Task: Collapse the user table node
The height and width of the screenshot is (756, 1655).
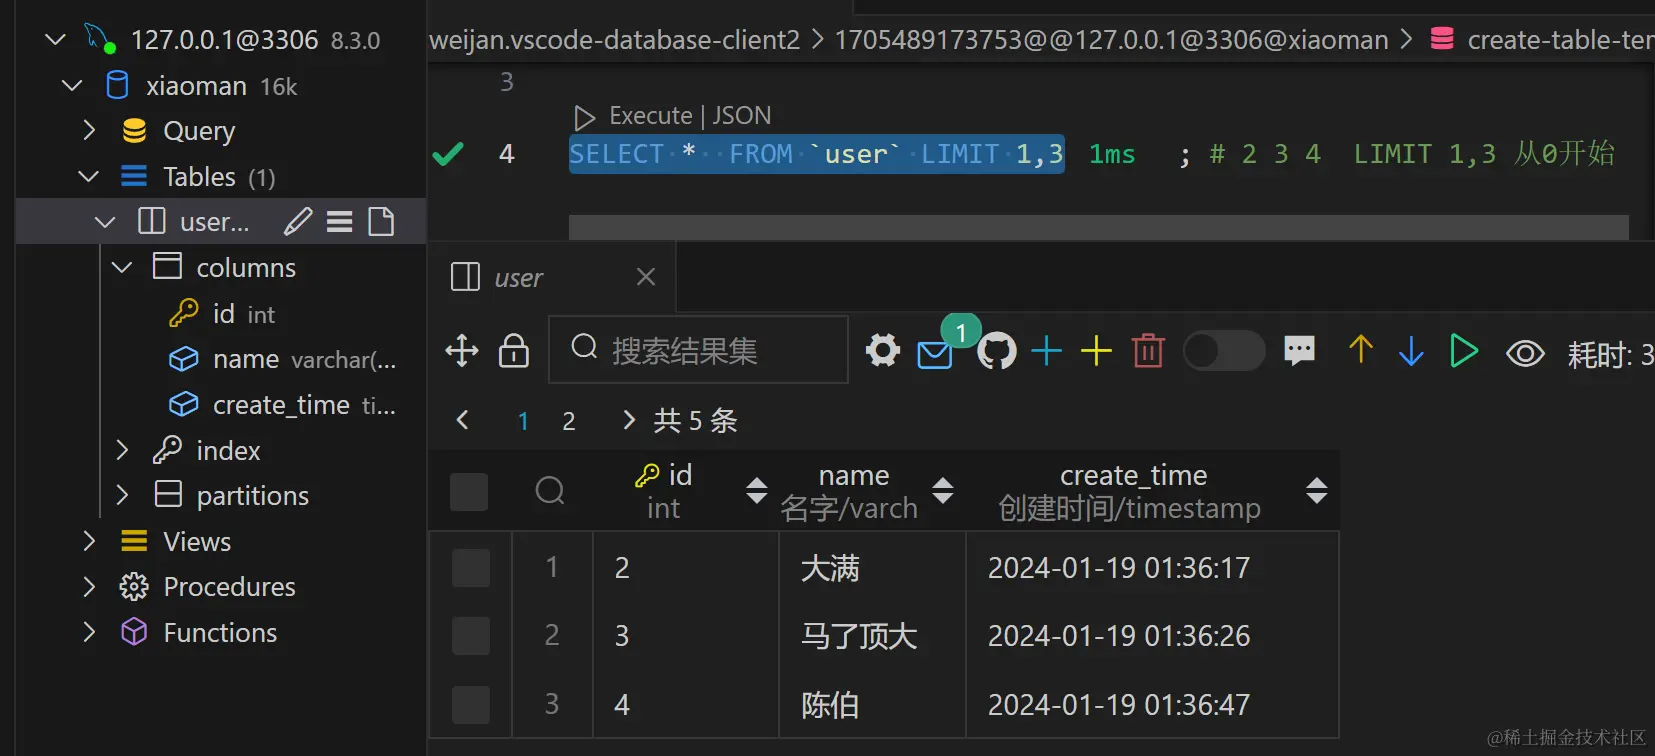Action: tap(105, 221)
